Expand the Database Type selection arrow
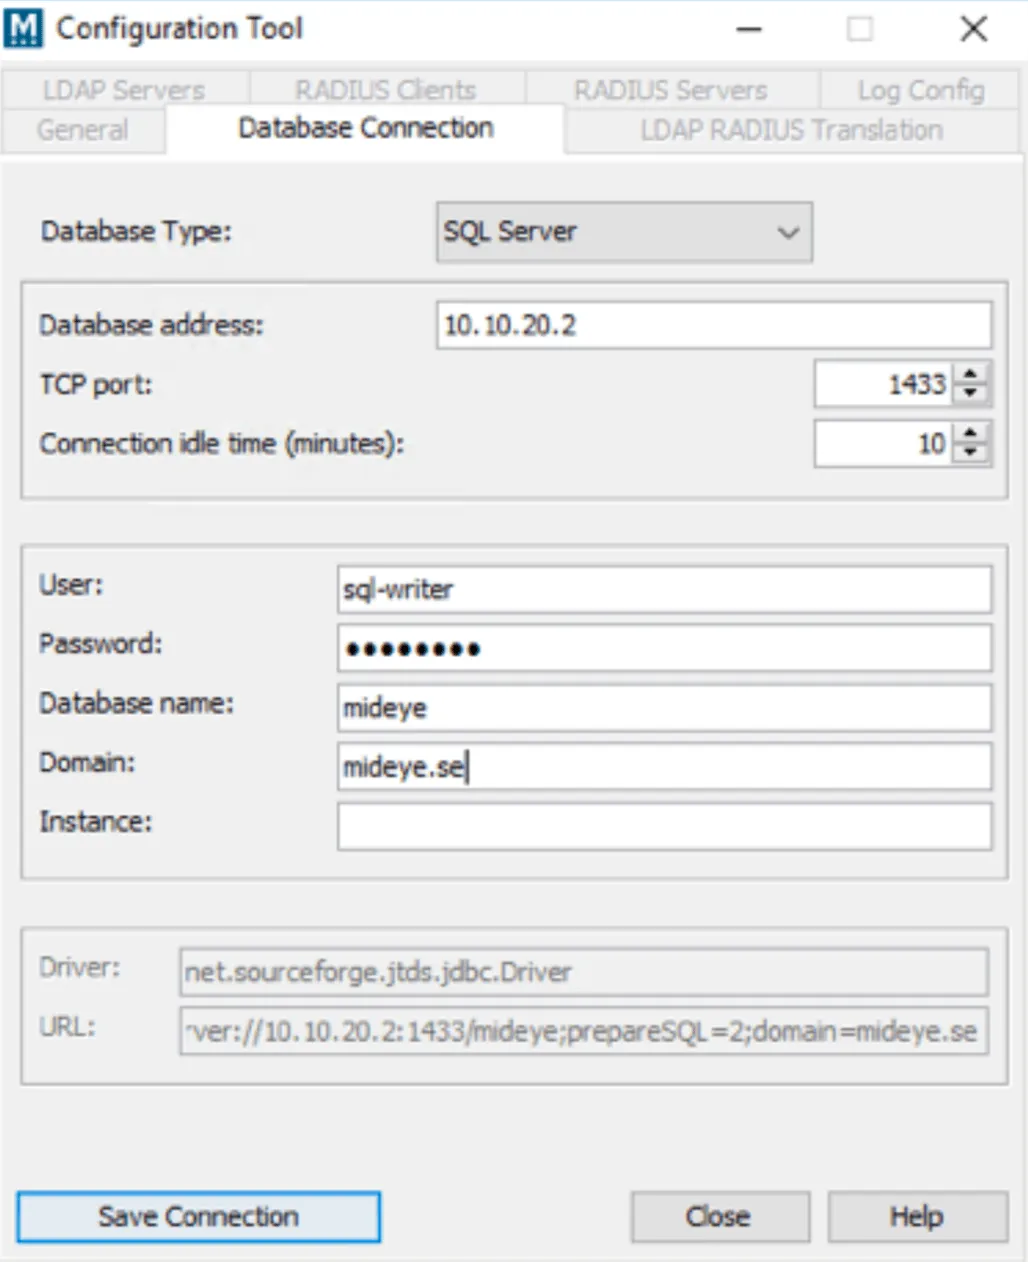 pos(789,232)
